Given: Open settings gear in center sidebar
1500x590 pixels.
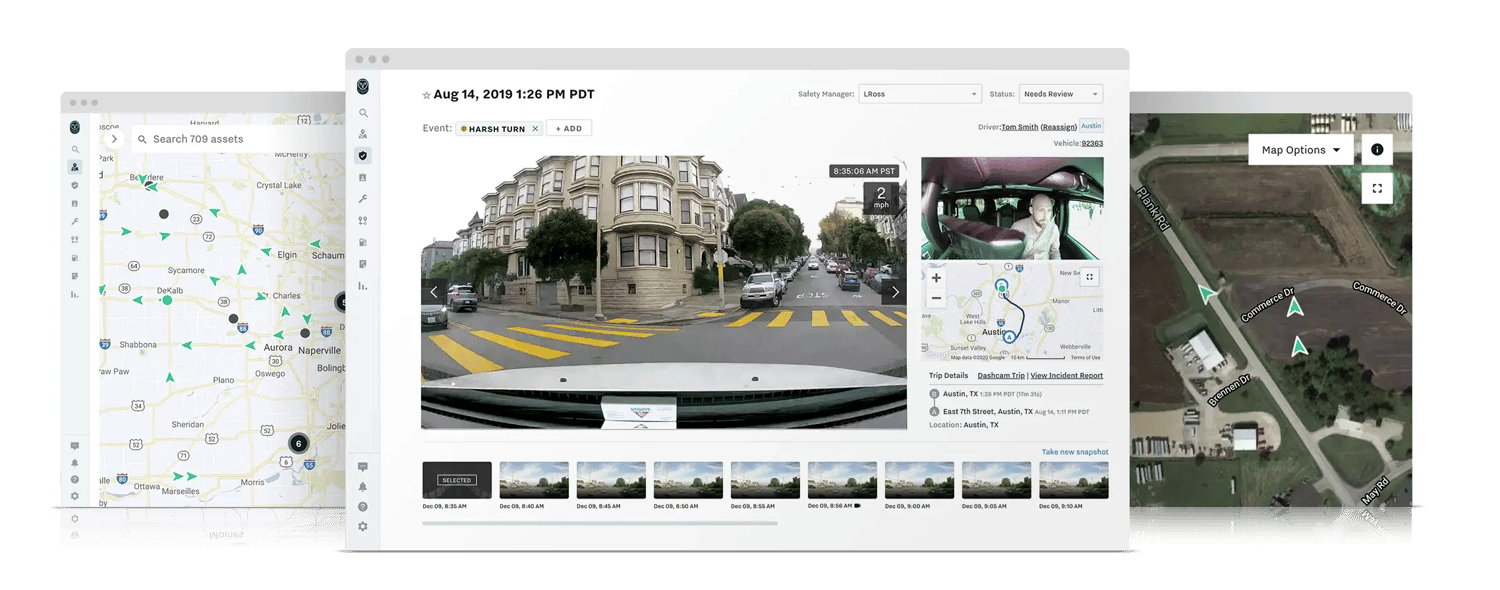Looking at the screenshot, I should click(x=363, y=527).
